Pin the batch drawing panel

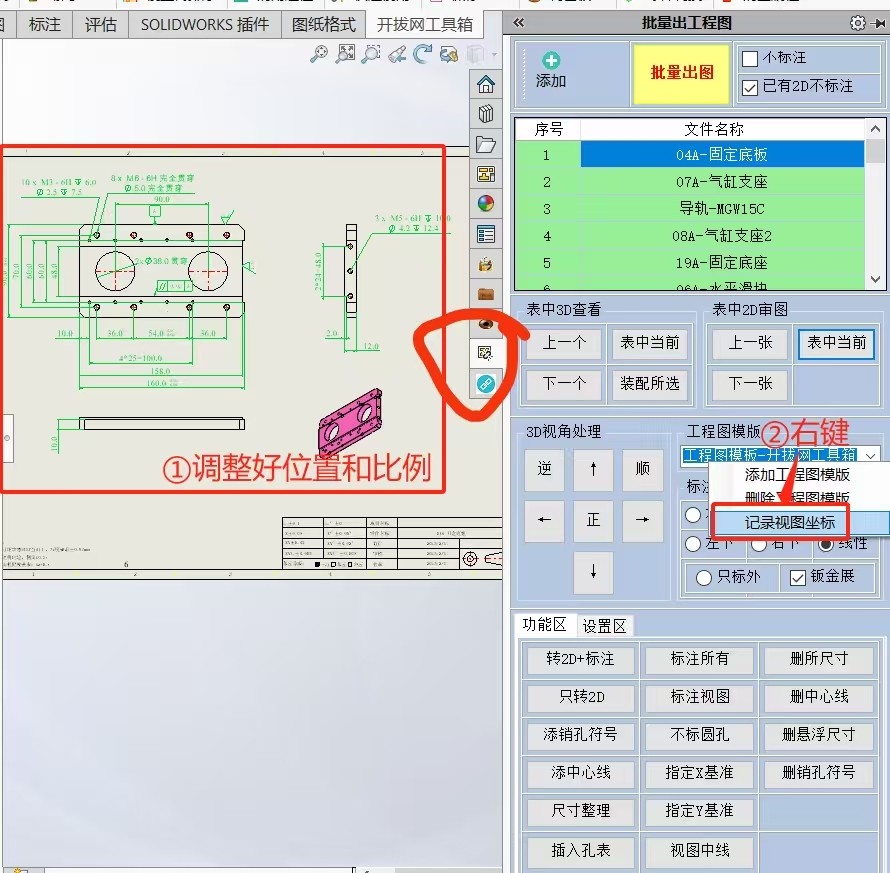[879, 23]
